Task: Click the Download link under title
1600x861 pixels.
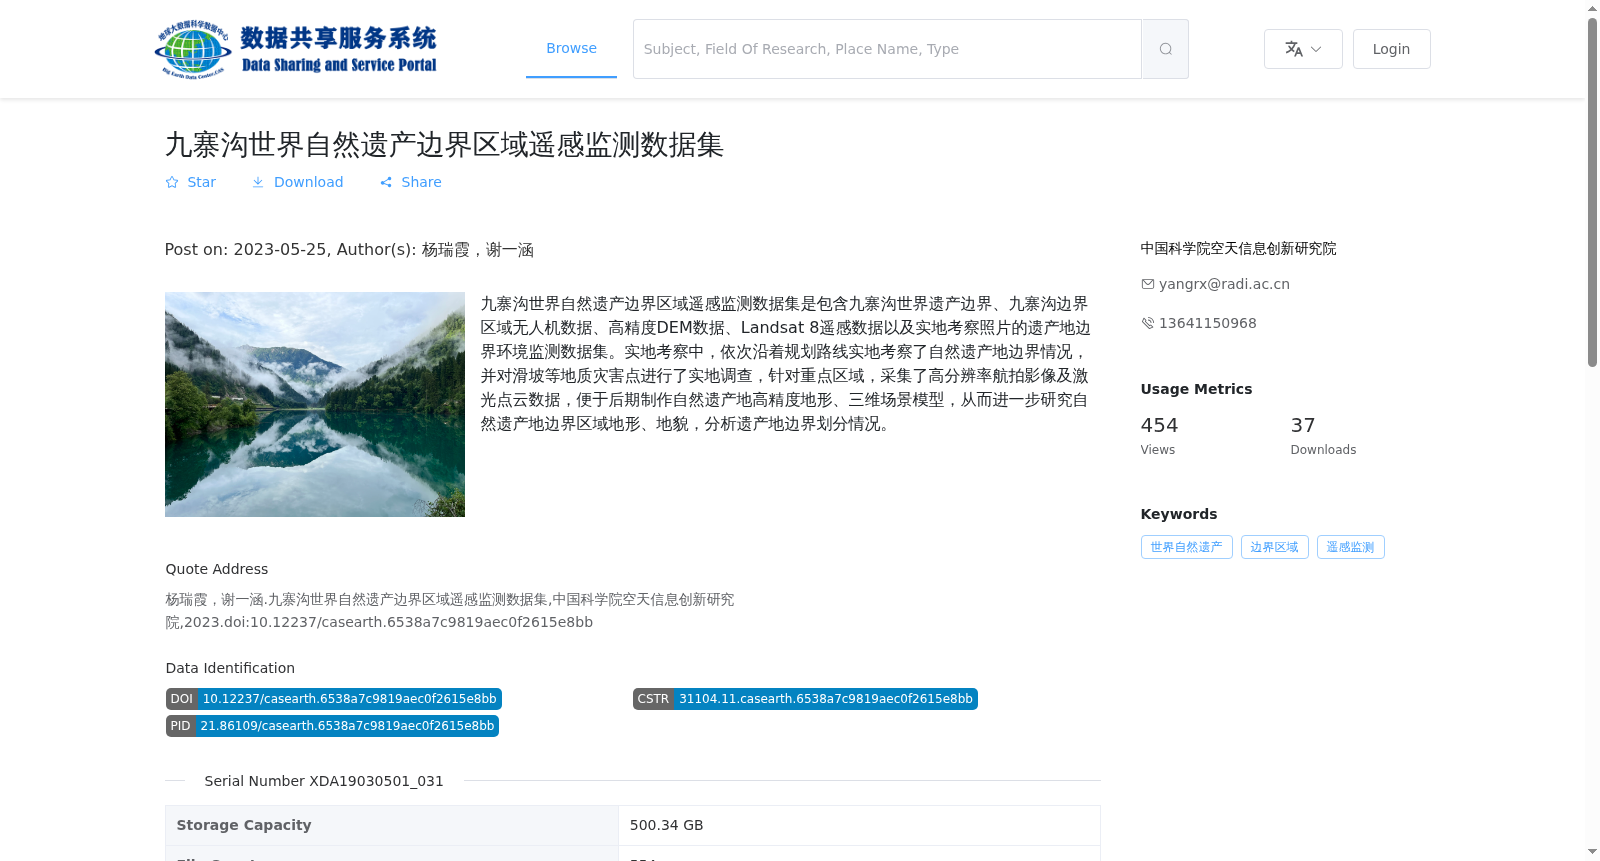Action: click(297, 182)
